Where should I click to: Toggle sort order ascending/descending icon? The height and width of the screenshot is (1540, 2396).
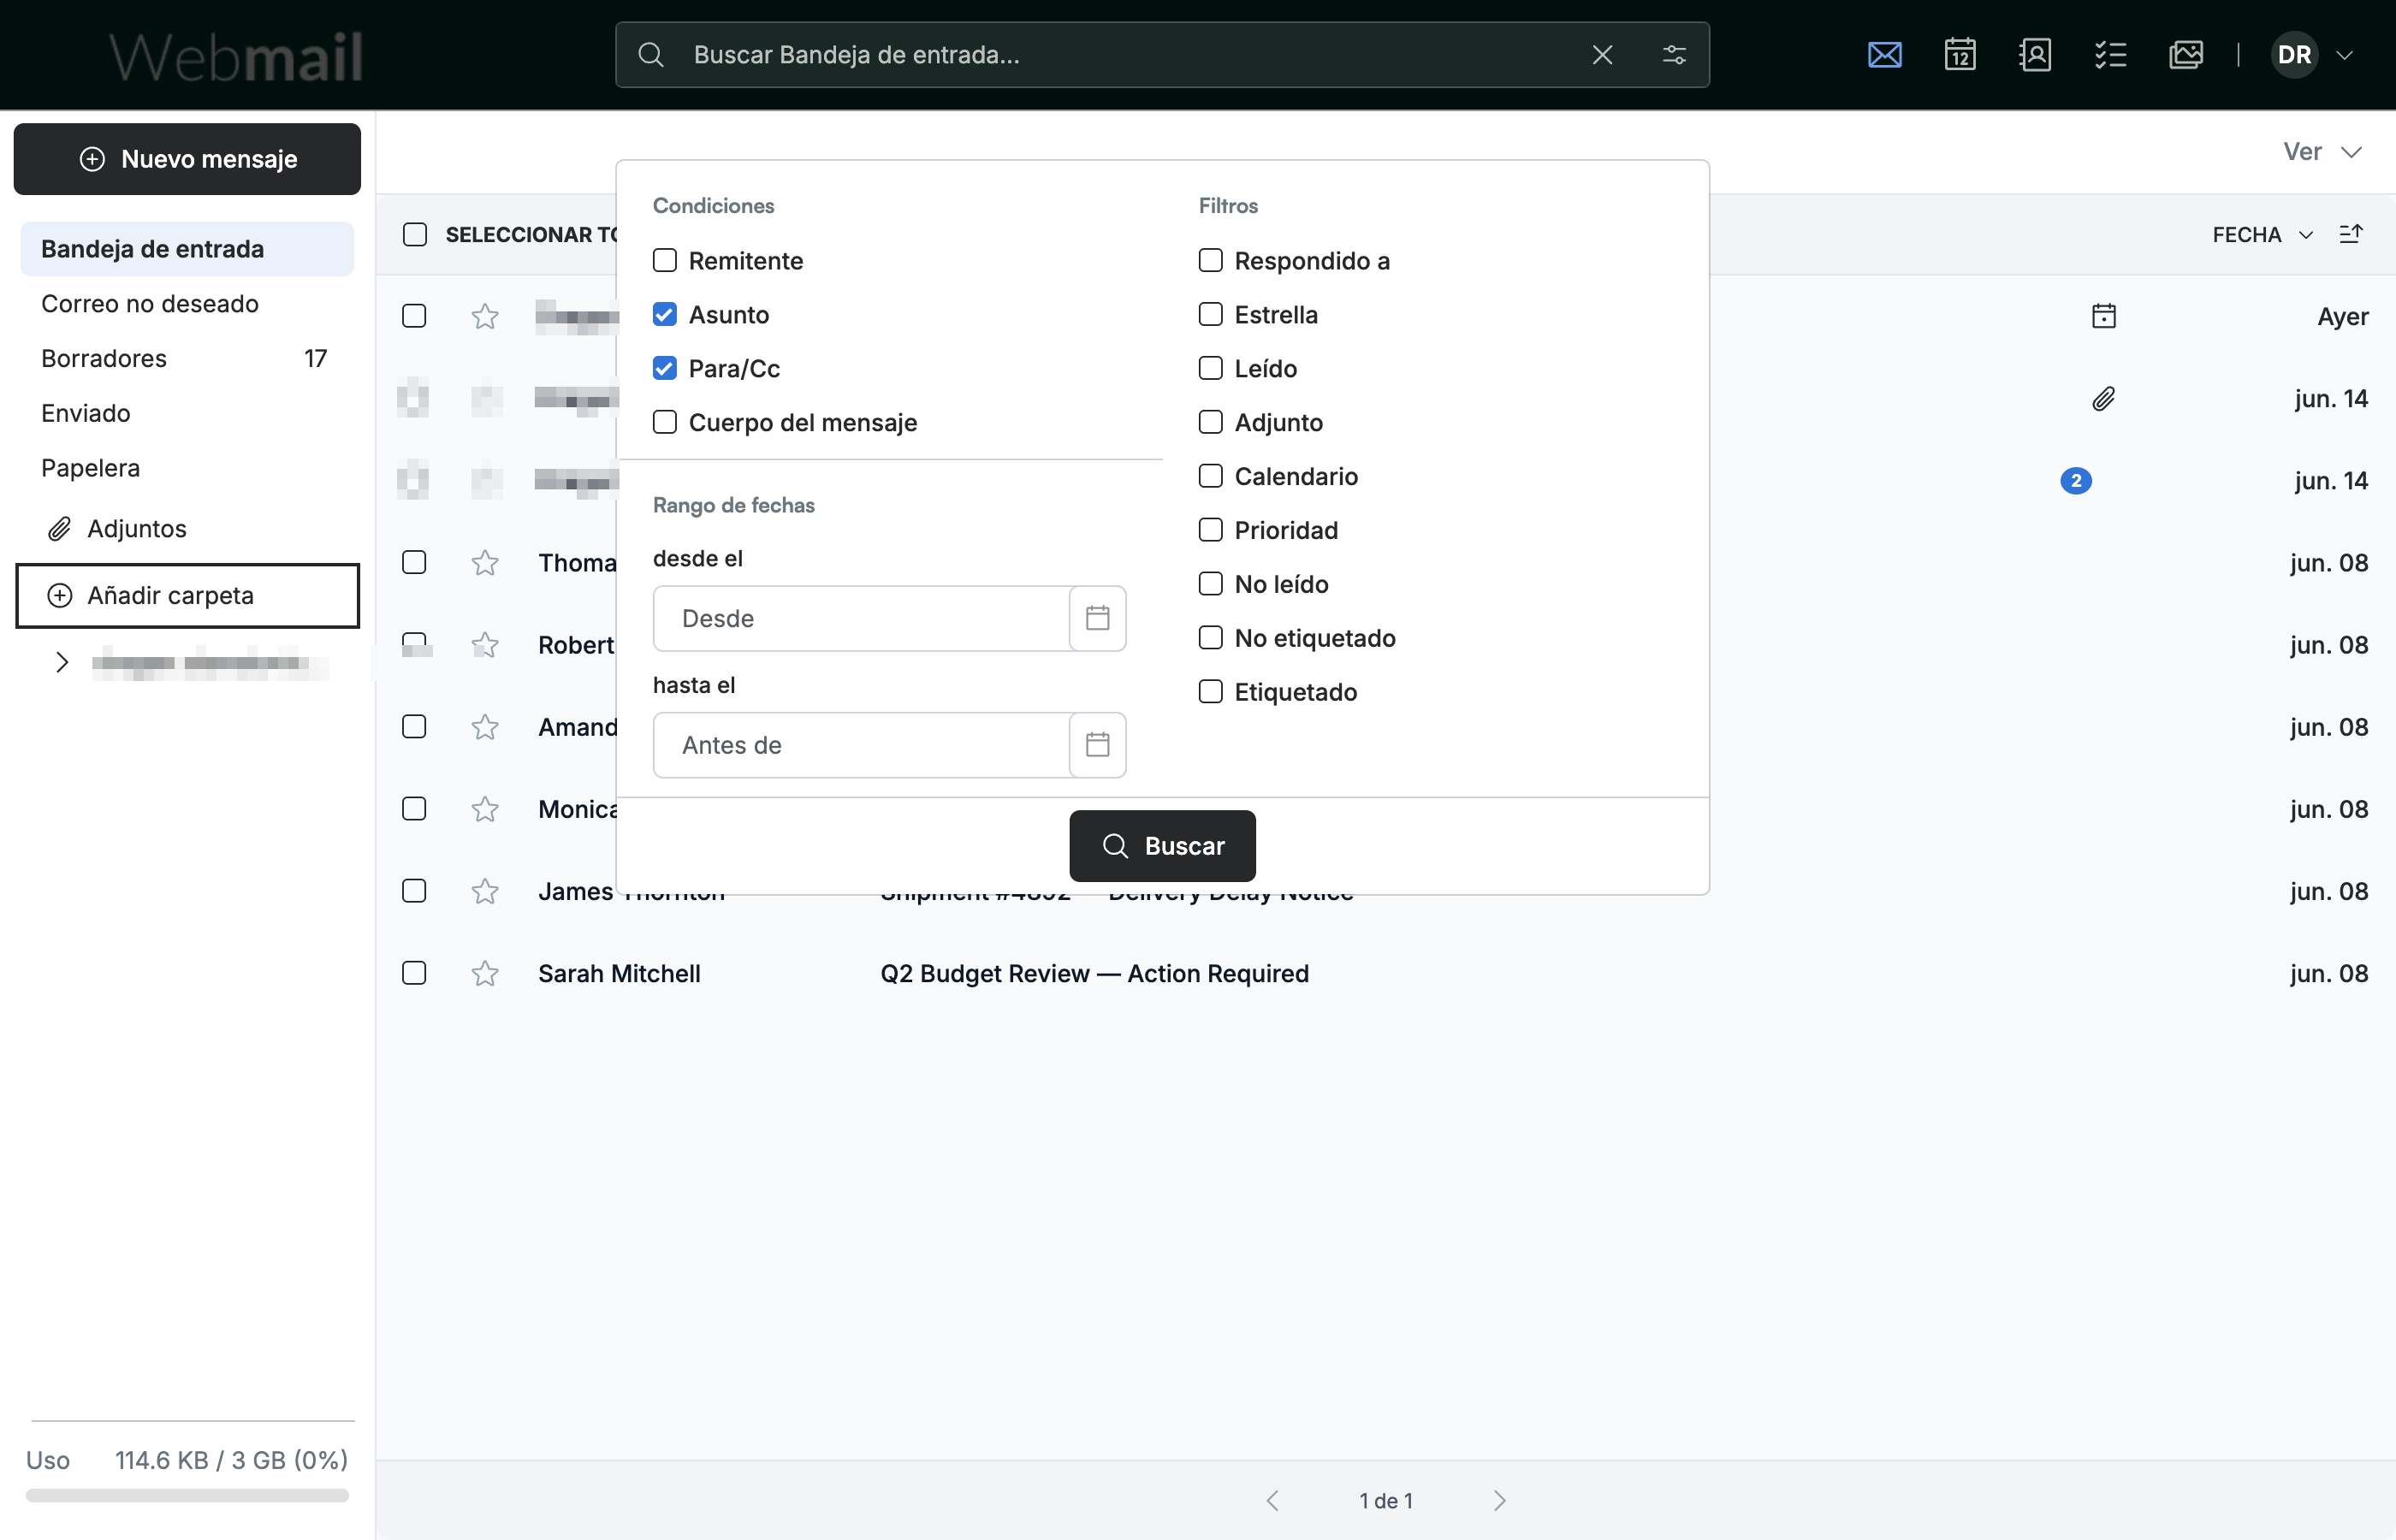coord(2350,234)
